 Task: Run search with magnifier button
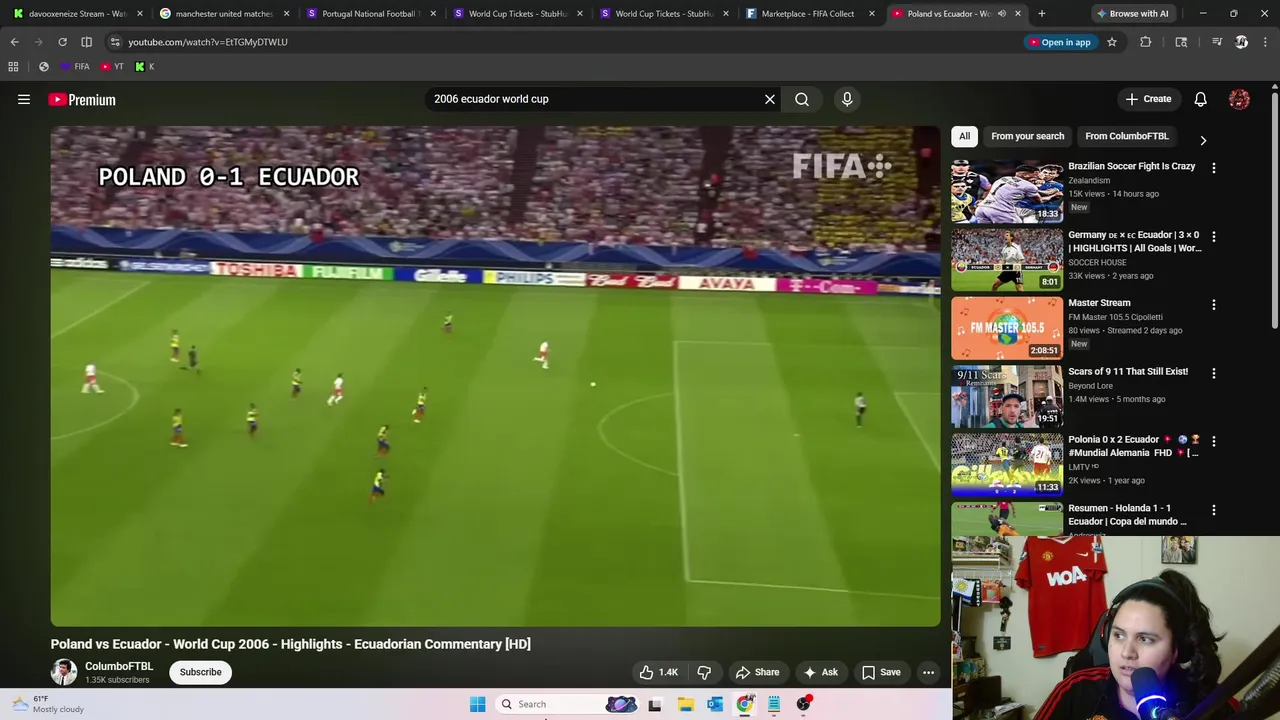[x=802, y=99]
